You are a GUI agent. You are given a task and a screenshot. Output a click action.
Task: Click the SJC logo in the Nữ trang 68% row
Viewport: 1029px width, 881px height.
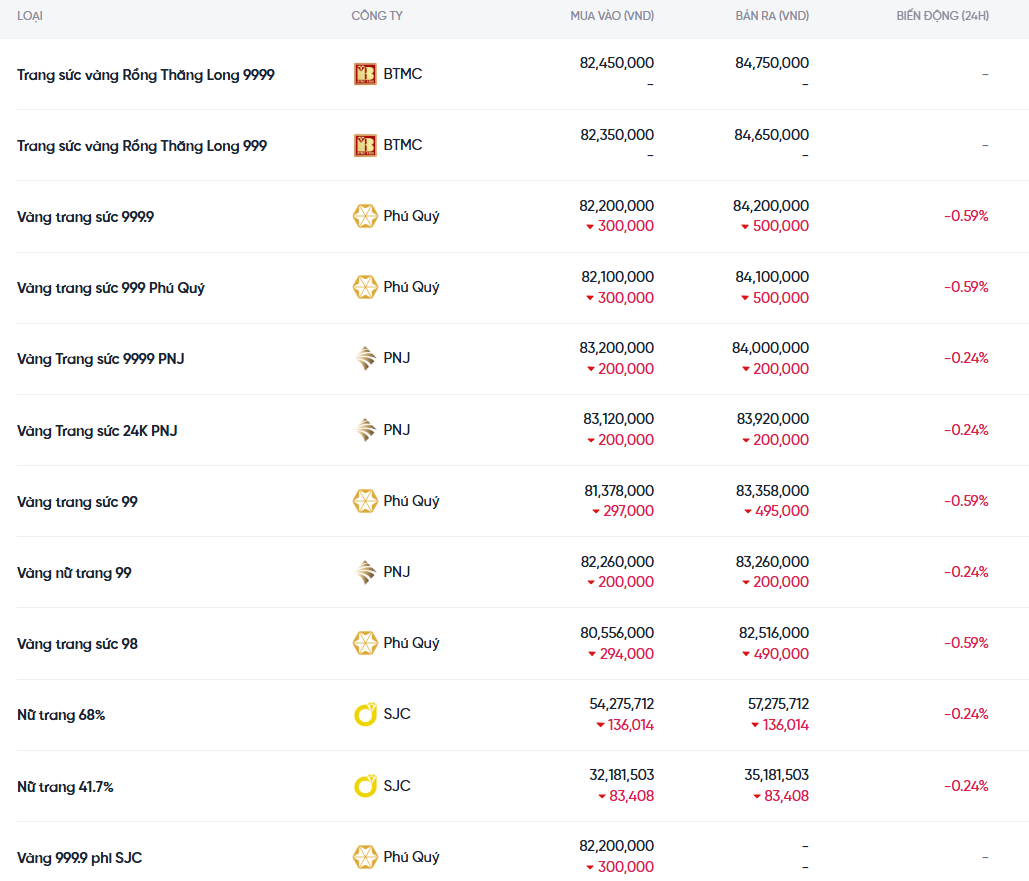(365, 714)
